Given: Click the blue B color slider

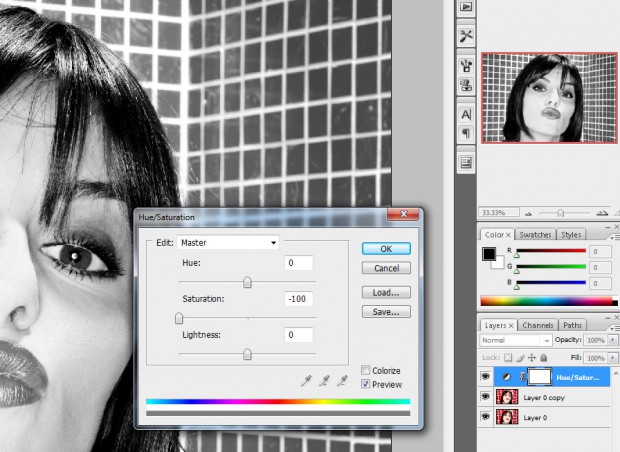Looking at the screenshot, I should (551, 282).
